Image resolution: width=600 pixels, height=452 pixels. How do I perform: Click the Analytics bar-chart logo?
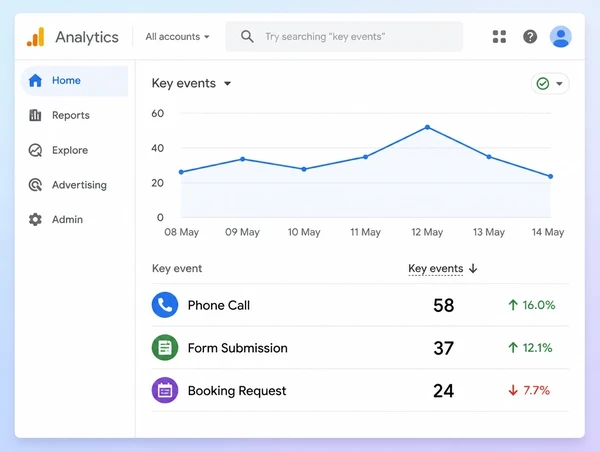click(x=36, y=37)
